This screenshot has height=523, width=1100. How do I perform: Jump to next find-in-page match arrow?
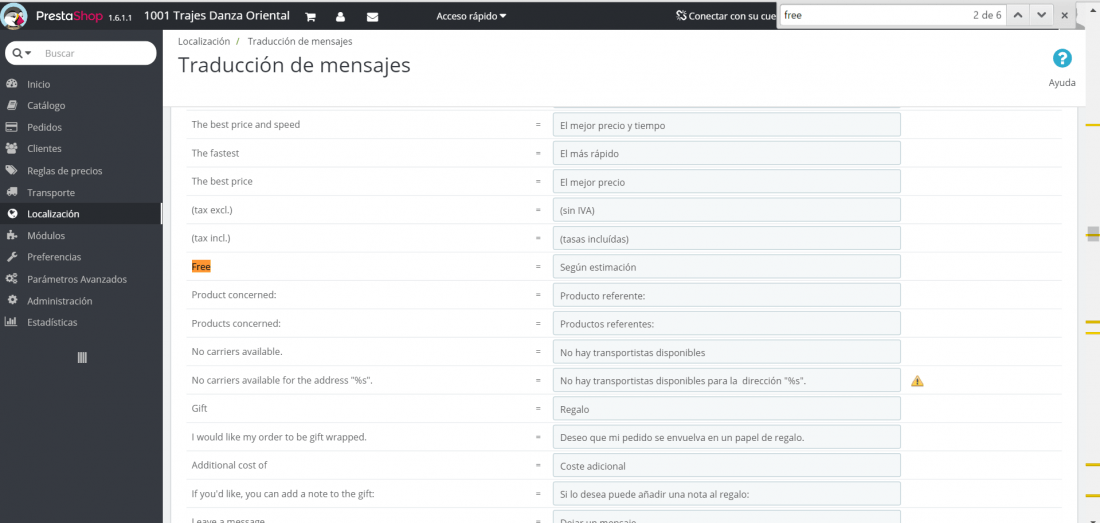pyautogui.click(x=1042, y=15)
